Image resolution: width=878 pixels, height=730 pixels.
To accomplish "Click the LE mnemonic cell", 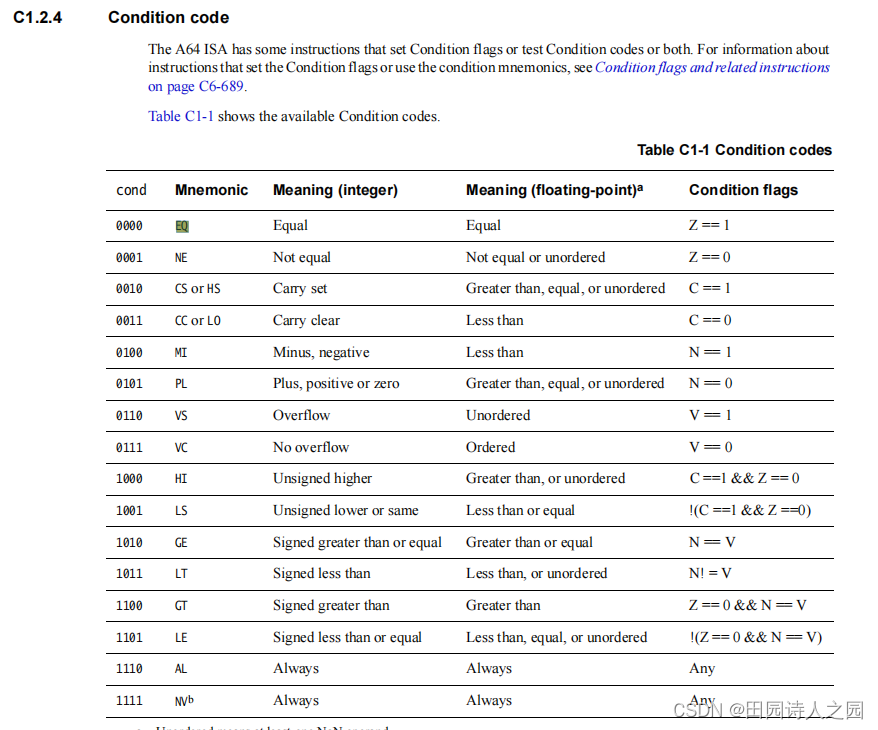I will [x=181, y=638].
